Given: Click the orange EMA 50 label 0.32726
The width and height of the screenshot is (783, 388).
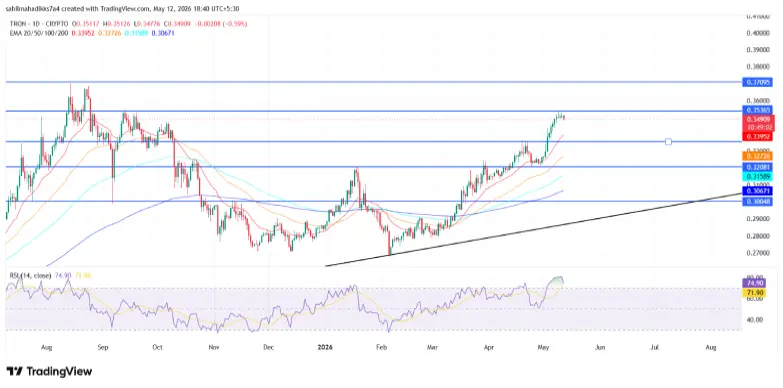Looking at the screenshot, I should (758, 156).
